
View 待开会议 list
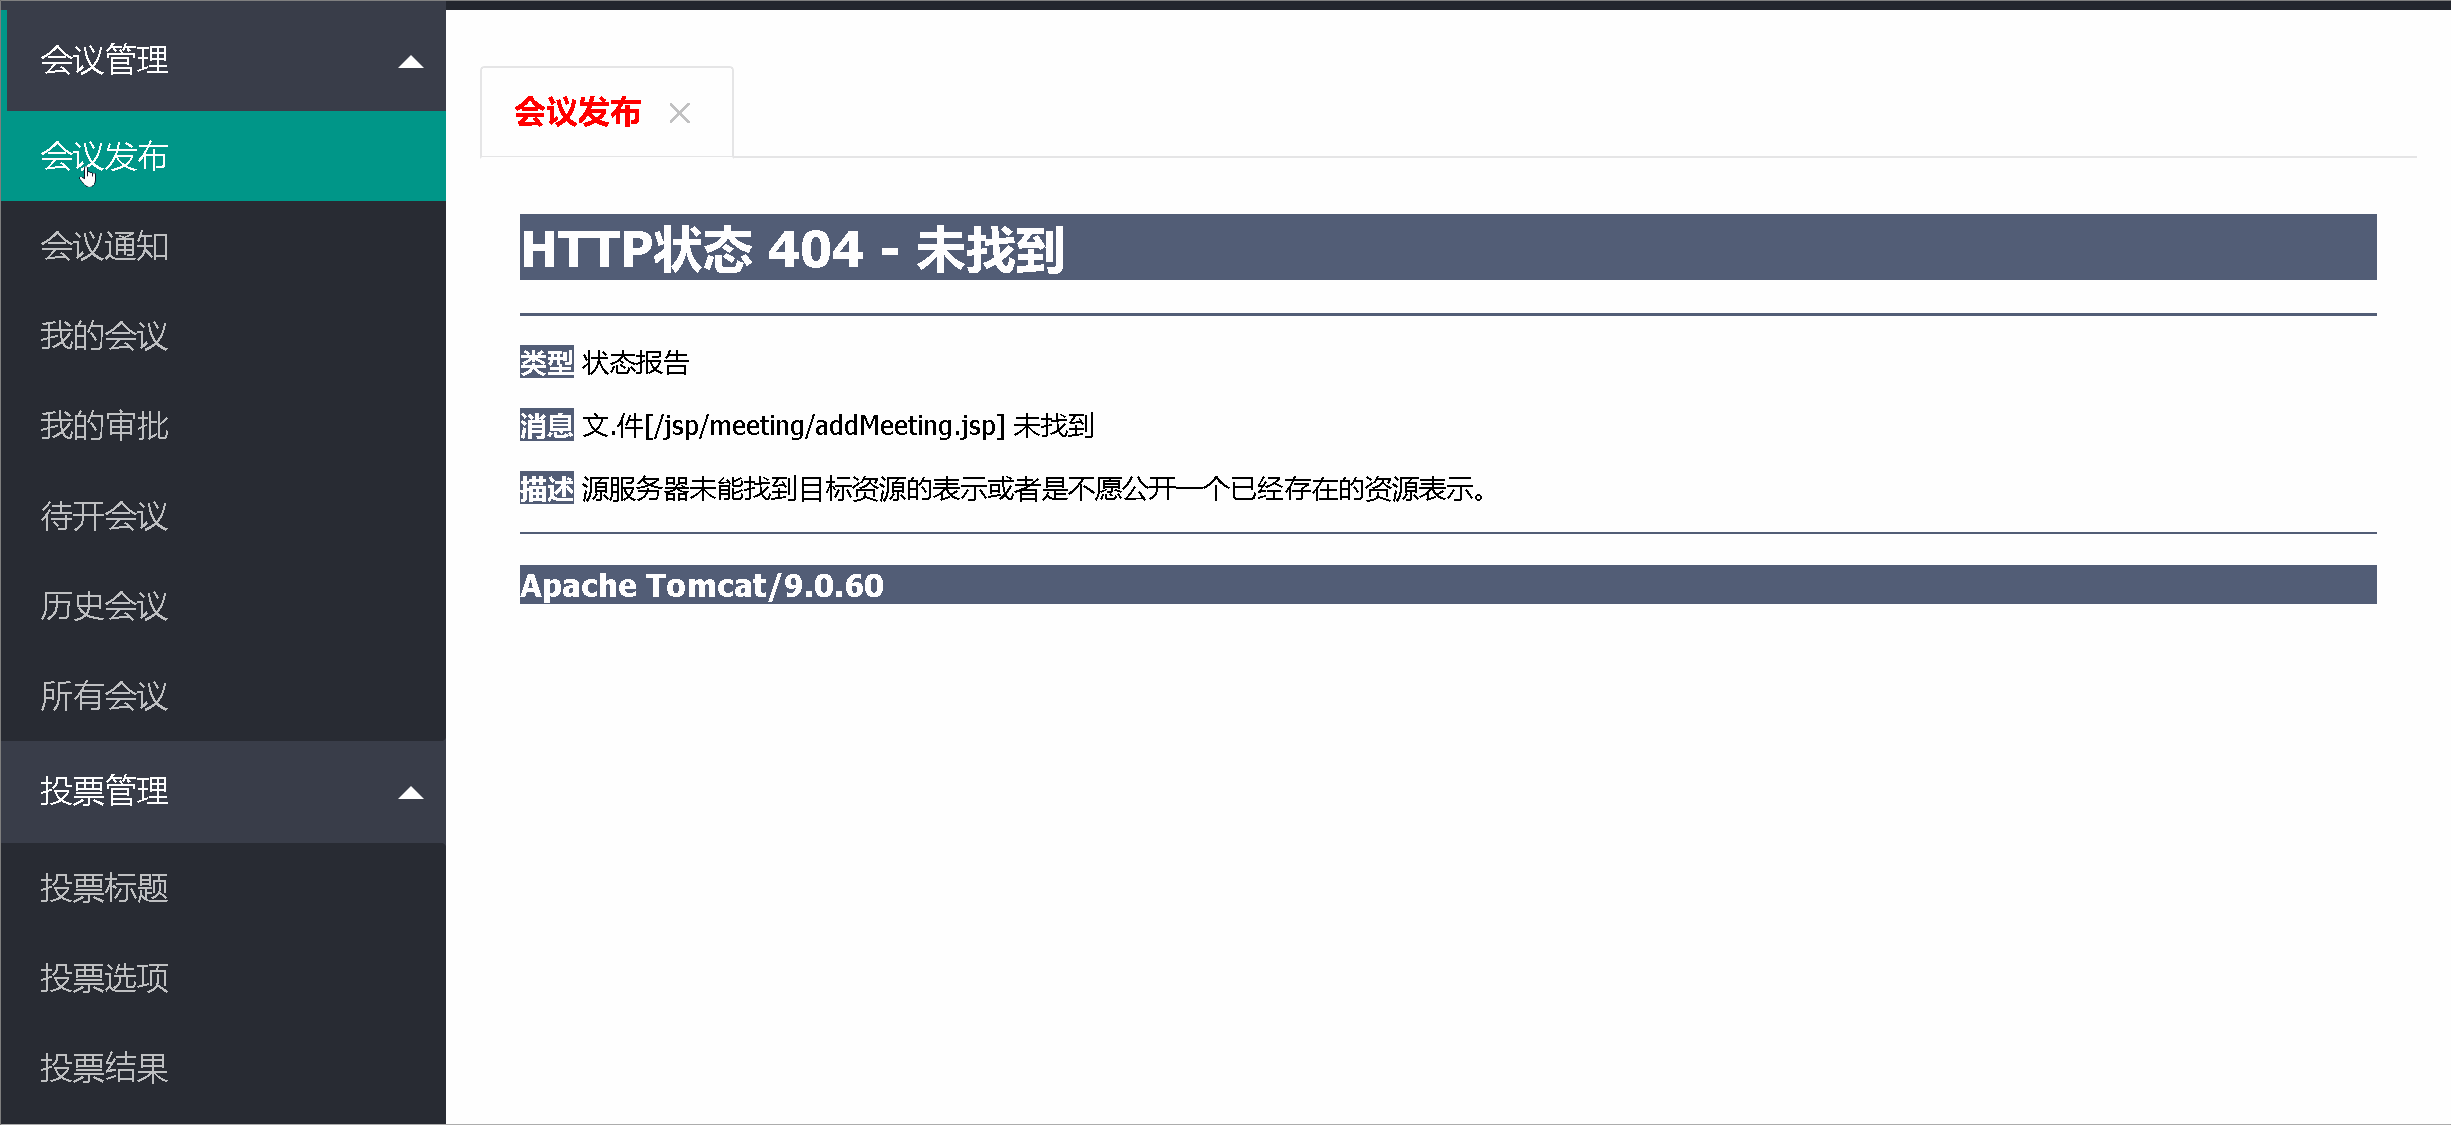point(103,516)
